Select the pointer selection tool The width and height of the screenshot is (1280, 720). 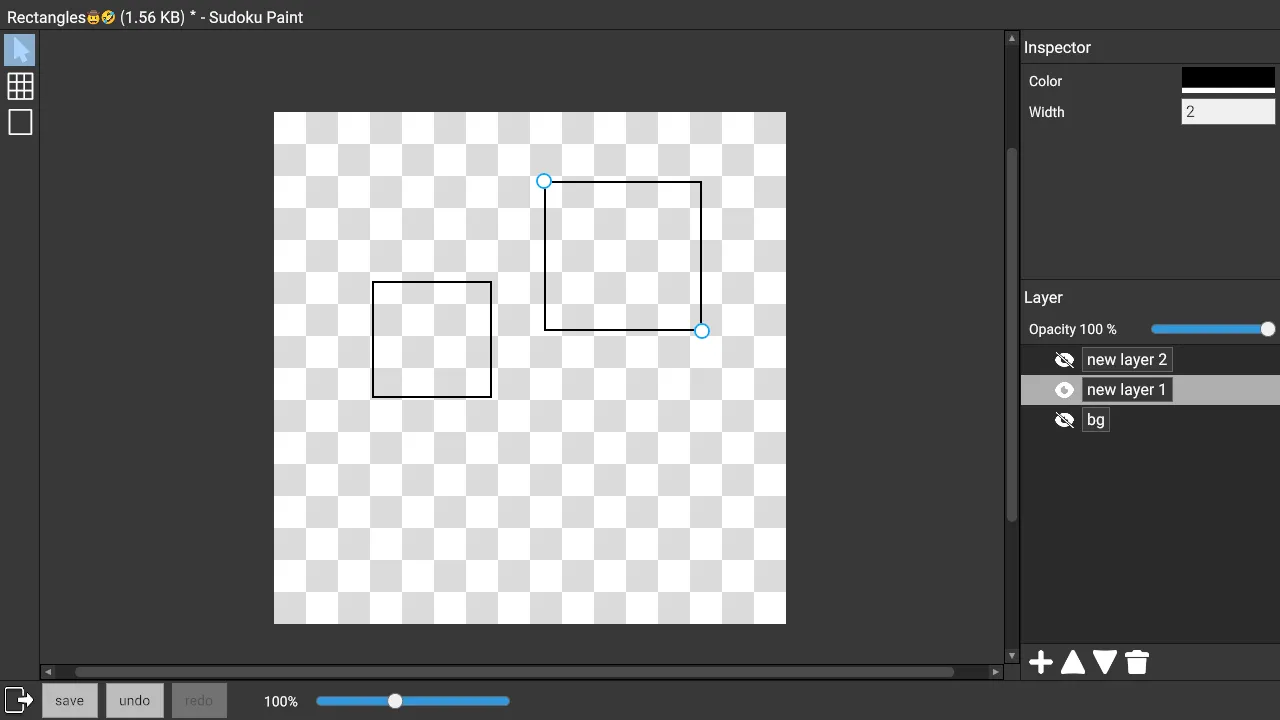[x=20, y=50]
